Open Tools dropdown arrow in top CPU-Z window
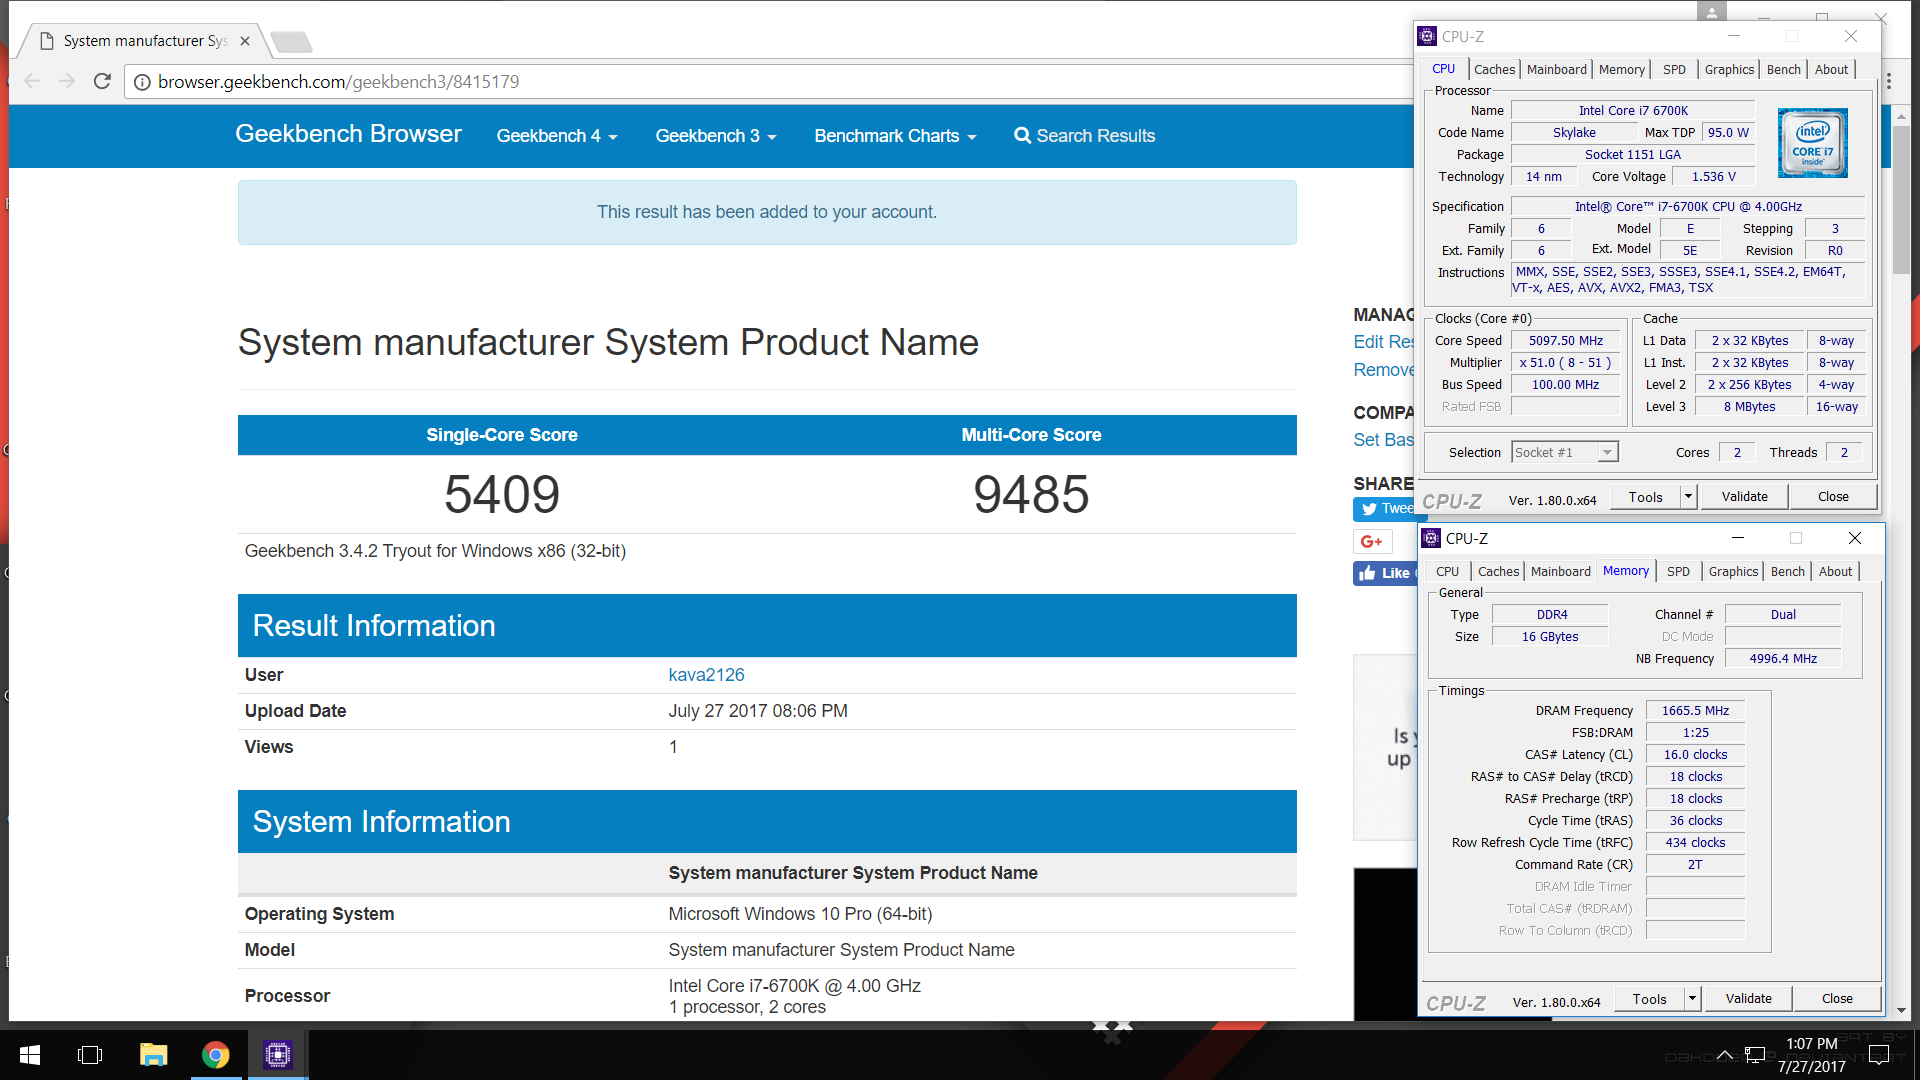The height and width of the screenshot is (1080, 1920). coord(1688,496)
